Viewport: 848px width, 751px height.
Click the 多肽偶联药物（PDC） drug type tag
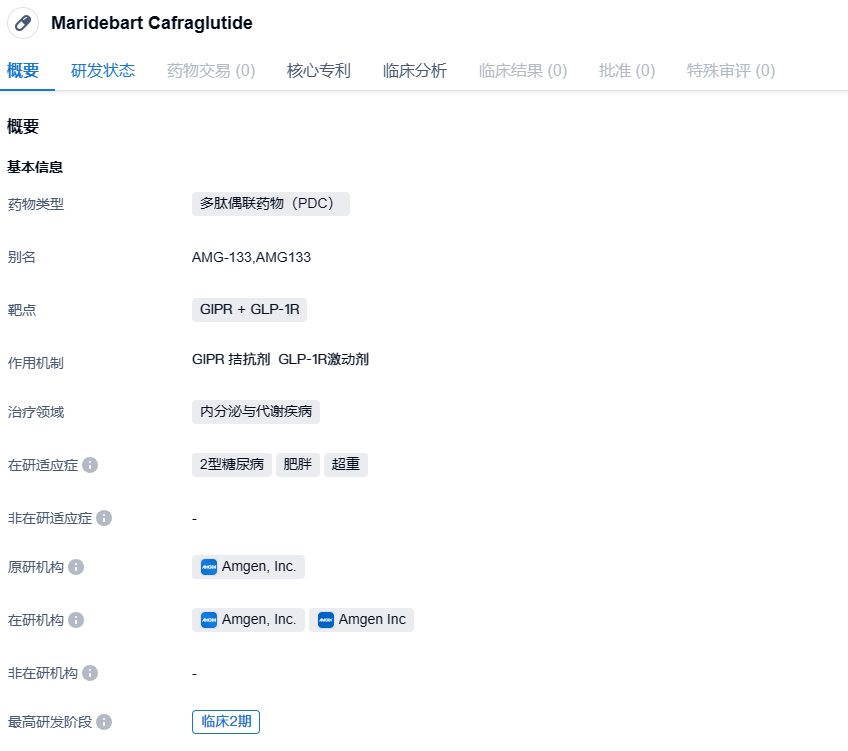point(270,204)
